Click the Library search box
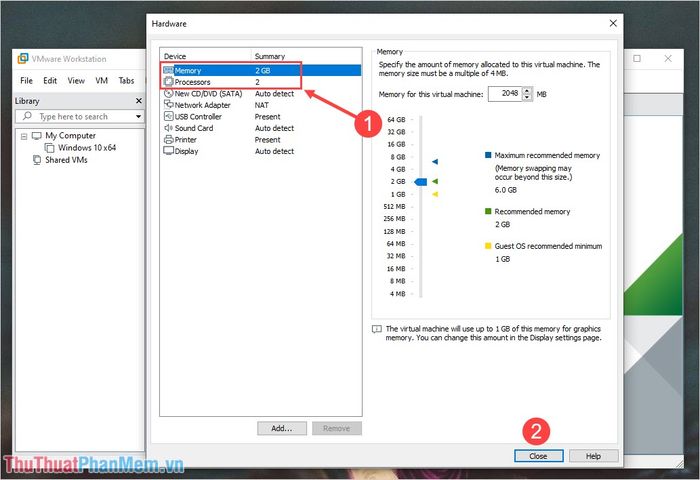The image size is (700, 480). (79, 117)
